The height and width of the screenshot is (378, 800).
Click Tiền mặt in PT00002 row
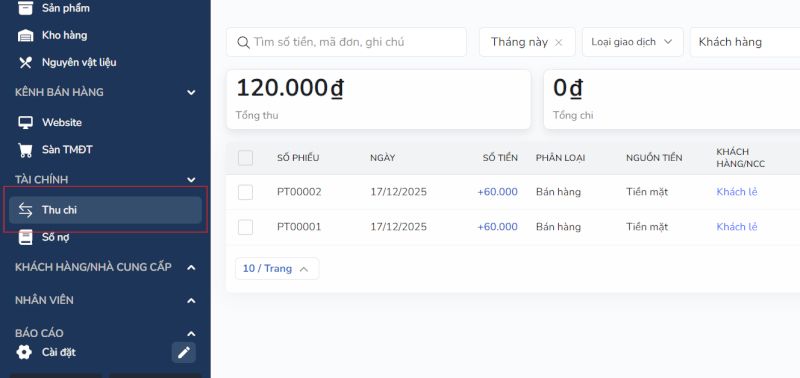[x=647, y=192]
